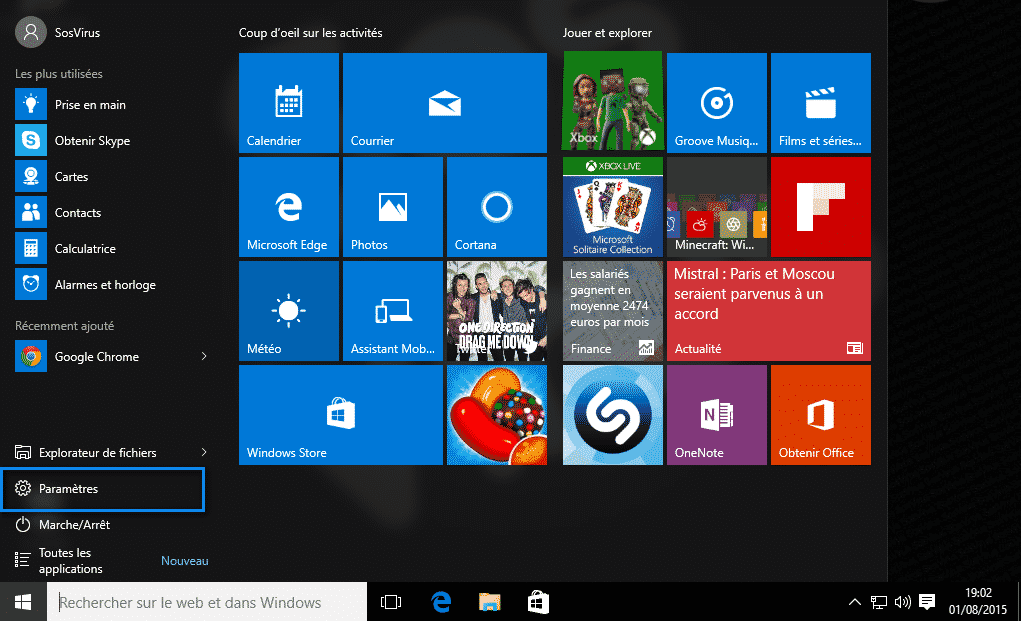Click the Obtenir Office tile
Image resolution: width=1021 pixels, height=621 pixels.
(x=820, y=415)
